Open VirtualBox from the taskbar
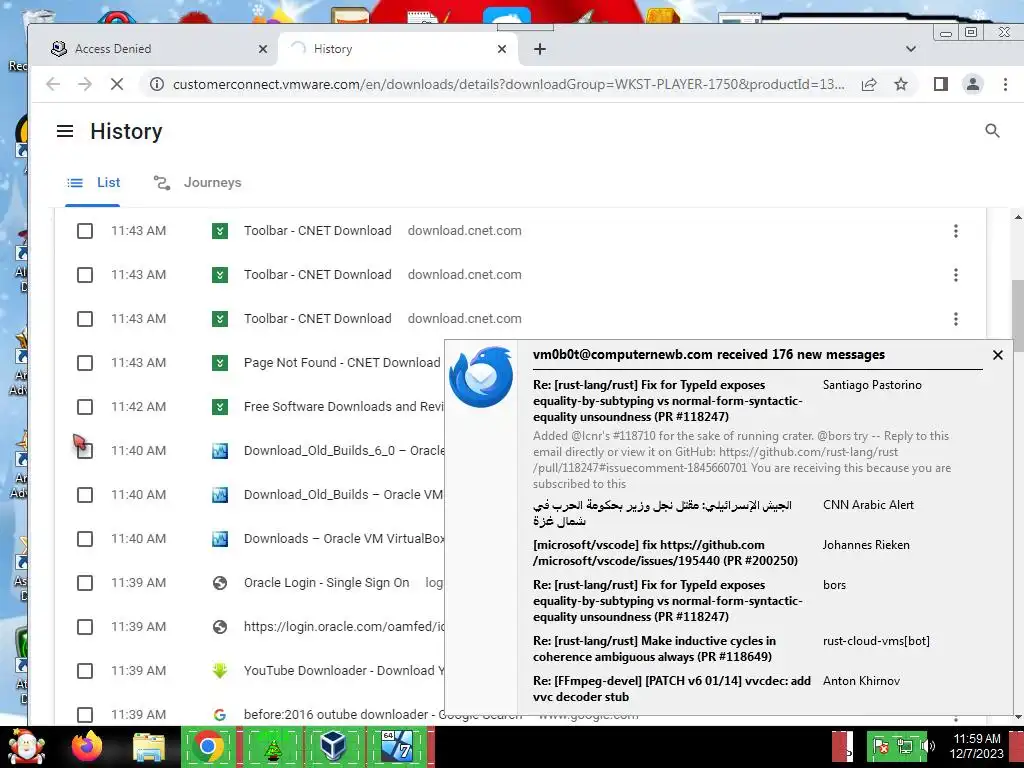 [333, 747]
